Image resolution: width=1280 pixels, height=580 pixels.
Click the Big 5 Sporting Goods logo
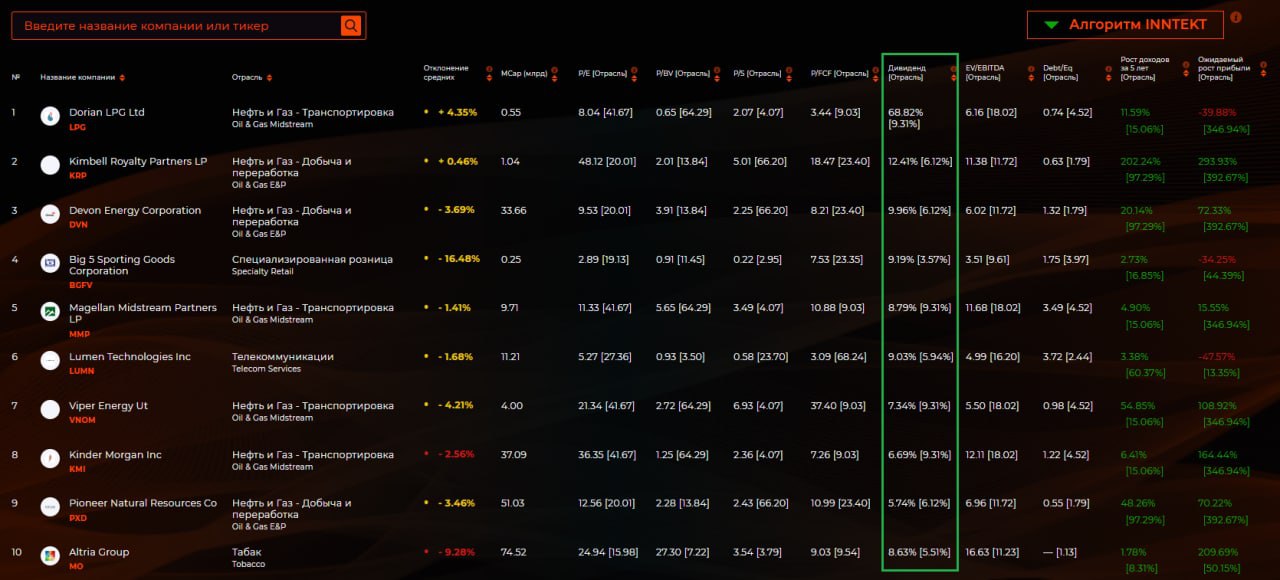click(50, 263)
